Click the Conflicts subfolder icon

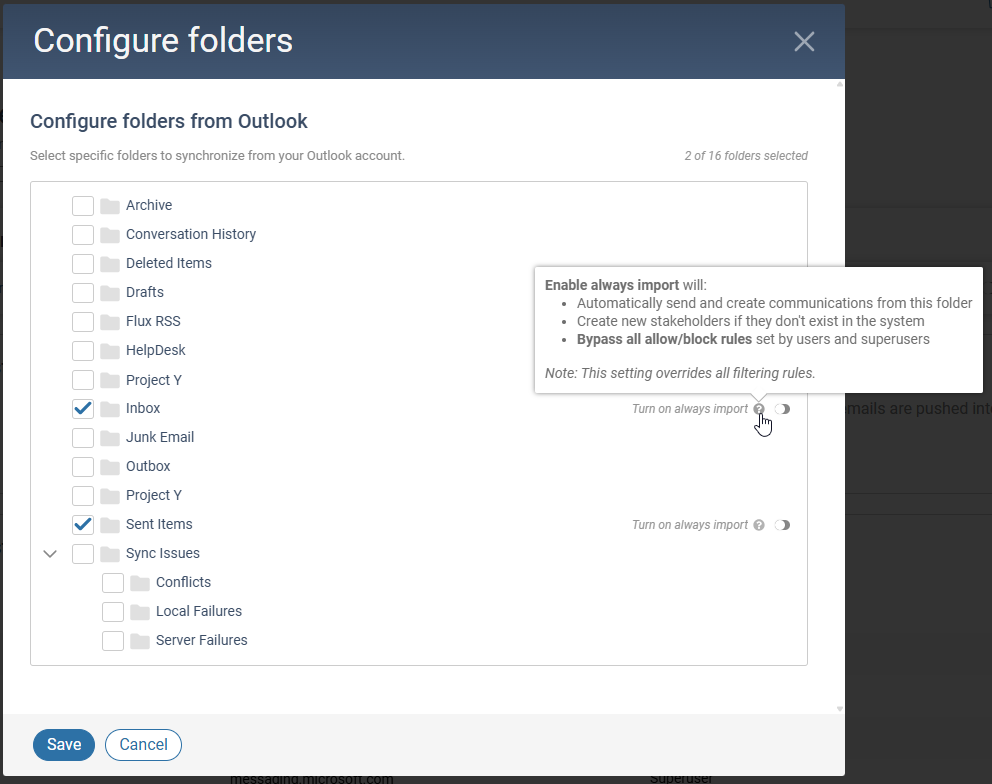pos(140,583)
